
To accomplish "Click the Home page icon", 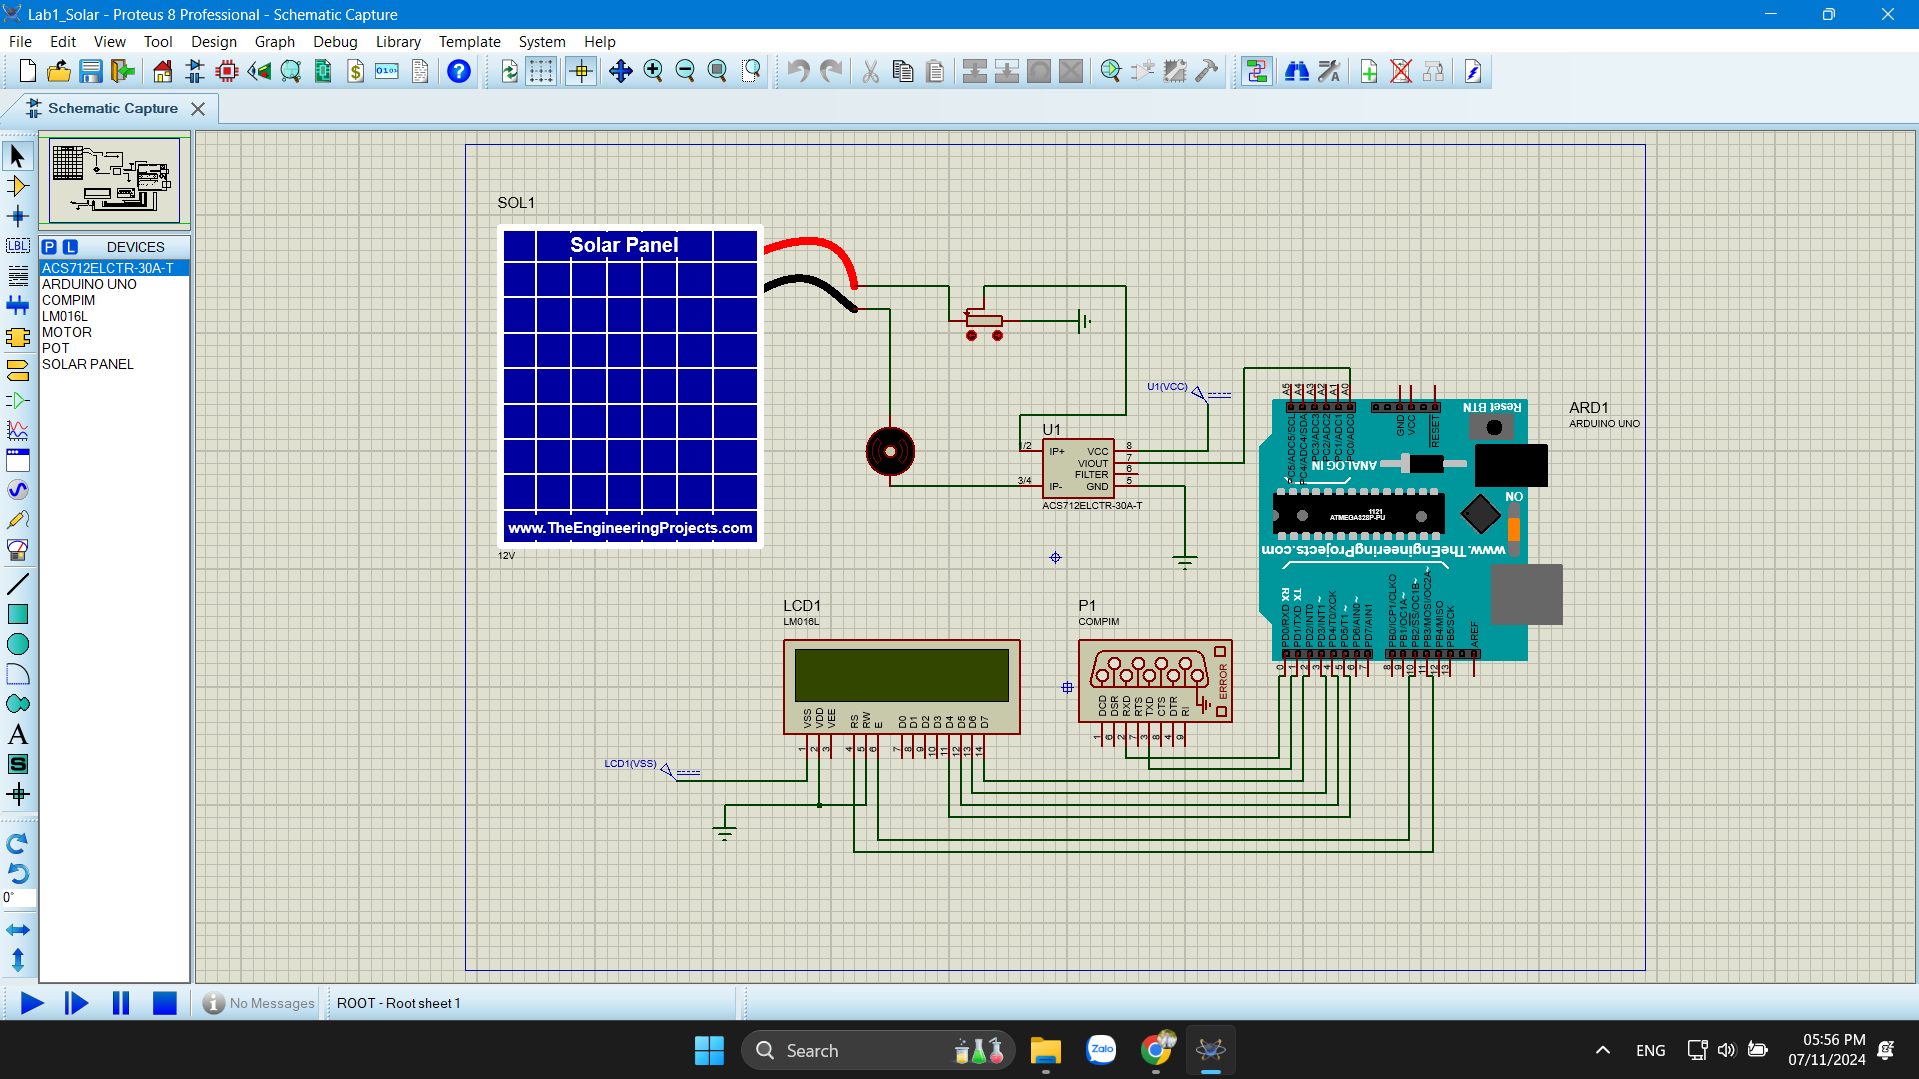I will [162, 71].
